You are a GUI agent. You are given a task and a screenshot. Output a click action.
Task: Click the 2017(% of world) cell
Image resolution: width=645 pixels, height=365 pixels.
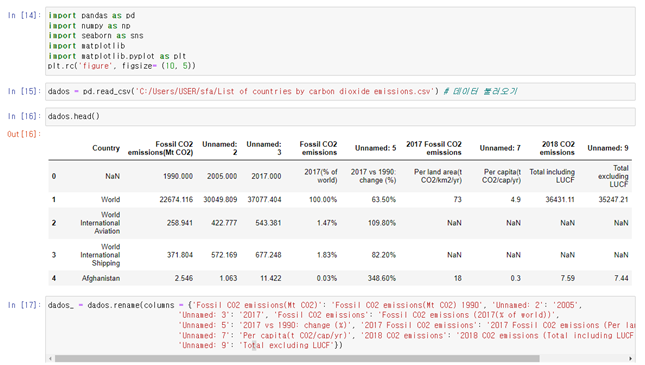[x=321, y=176]
